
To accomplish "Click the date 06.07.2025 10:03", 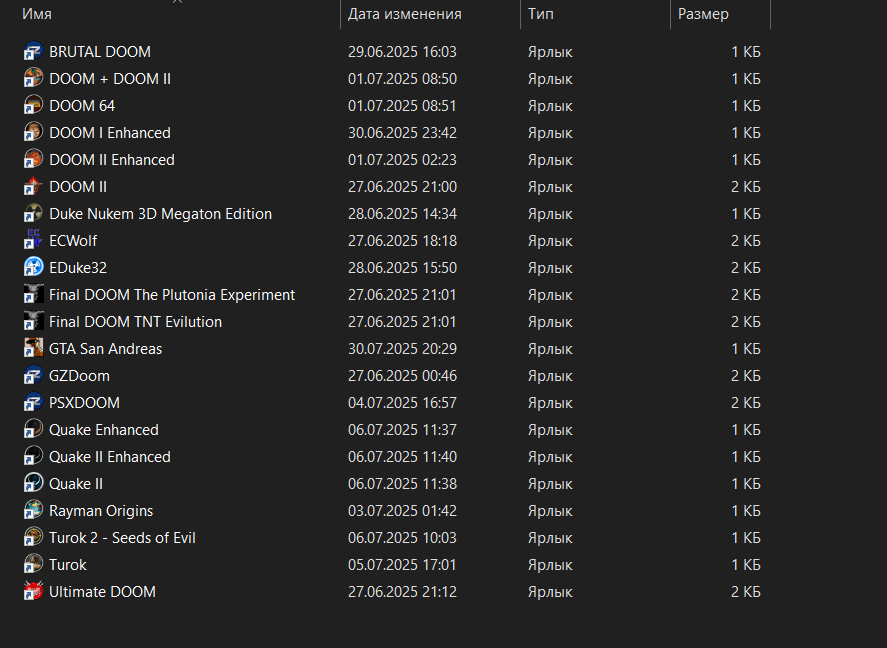I will pyautogui.click(x=402, y=538).
